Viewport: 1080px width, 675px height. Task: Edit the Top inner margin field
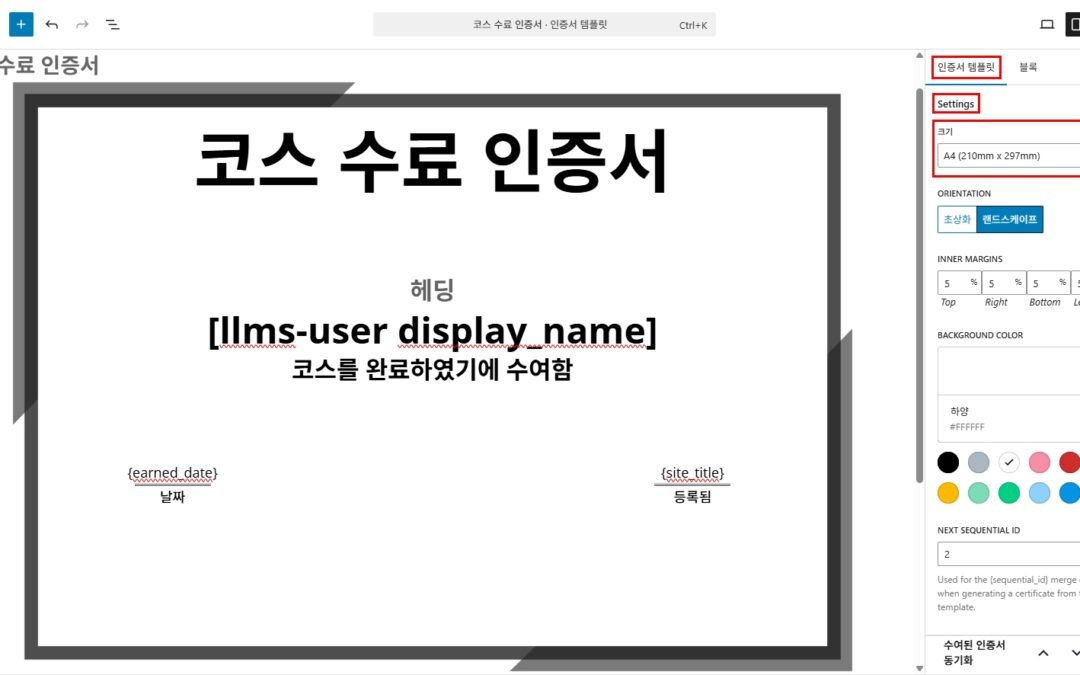coord(958,283)
